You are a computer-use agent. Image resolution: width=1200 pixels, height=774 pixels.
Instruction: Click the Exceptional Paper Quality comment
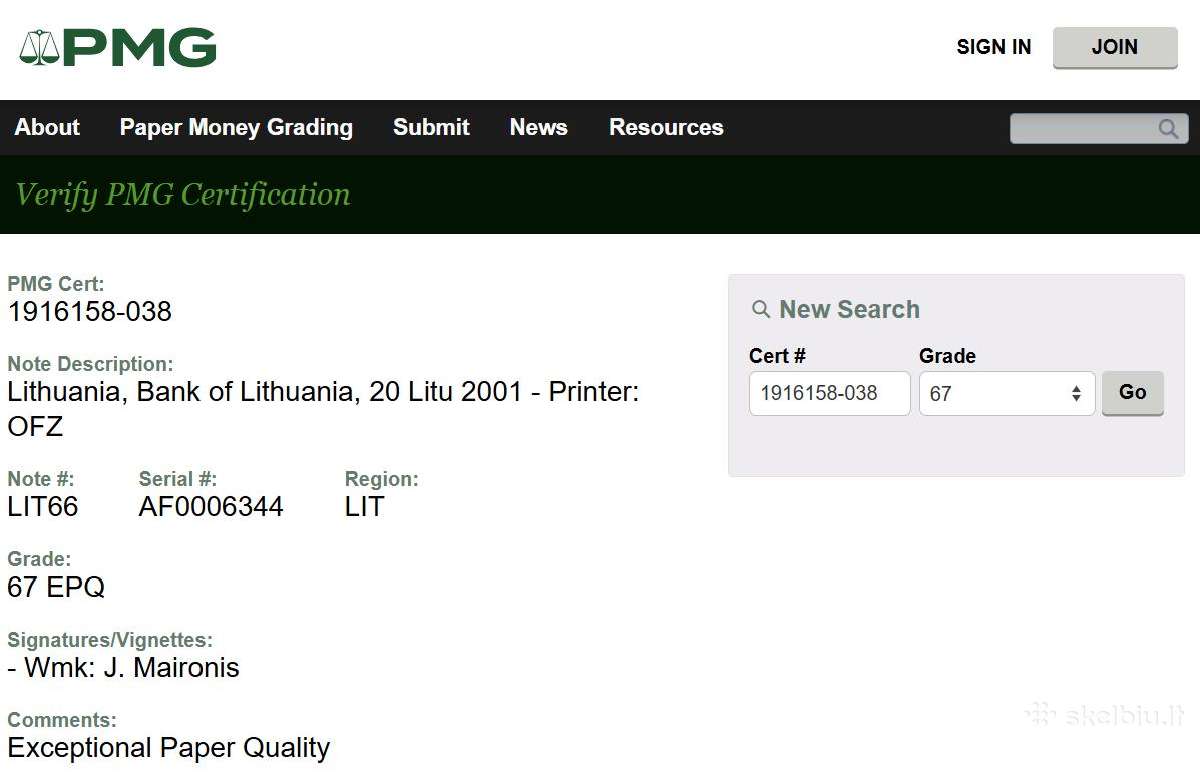click(x=168, y=748)
